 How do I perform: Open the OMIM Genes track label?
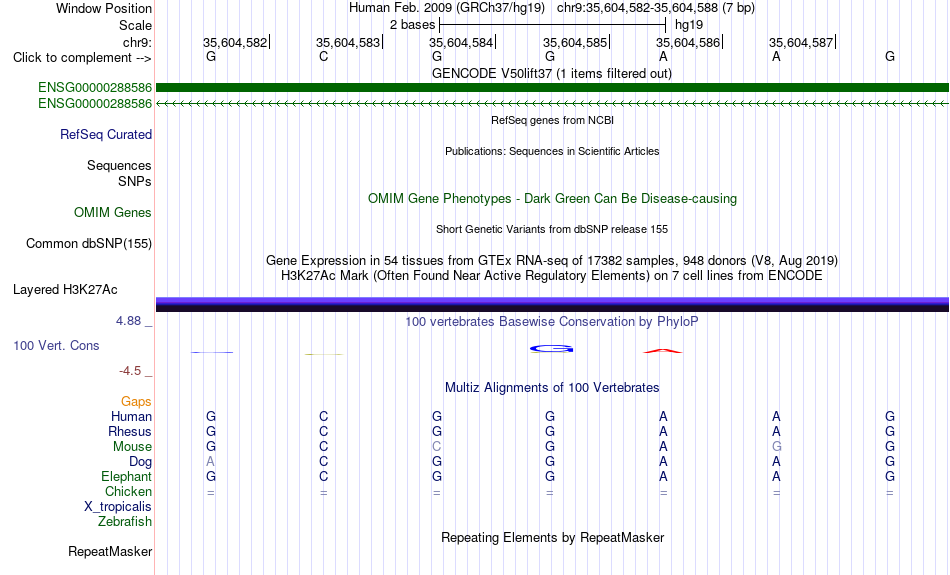tap(113, 213)
